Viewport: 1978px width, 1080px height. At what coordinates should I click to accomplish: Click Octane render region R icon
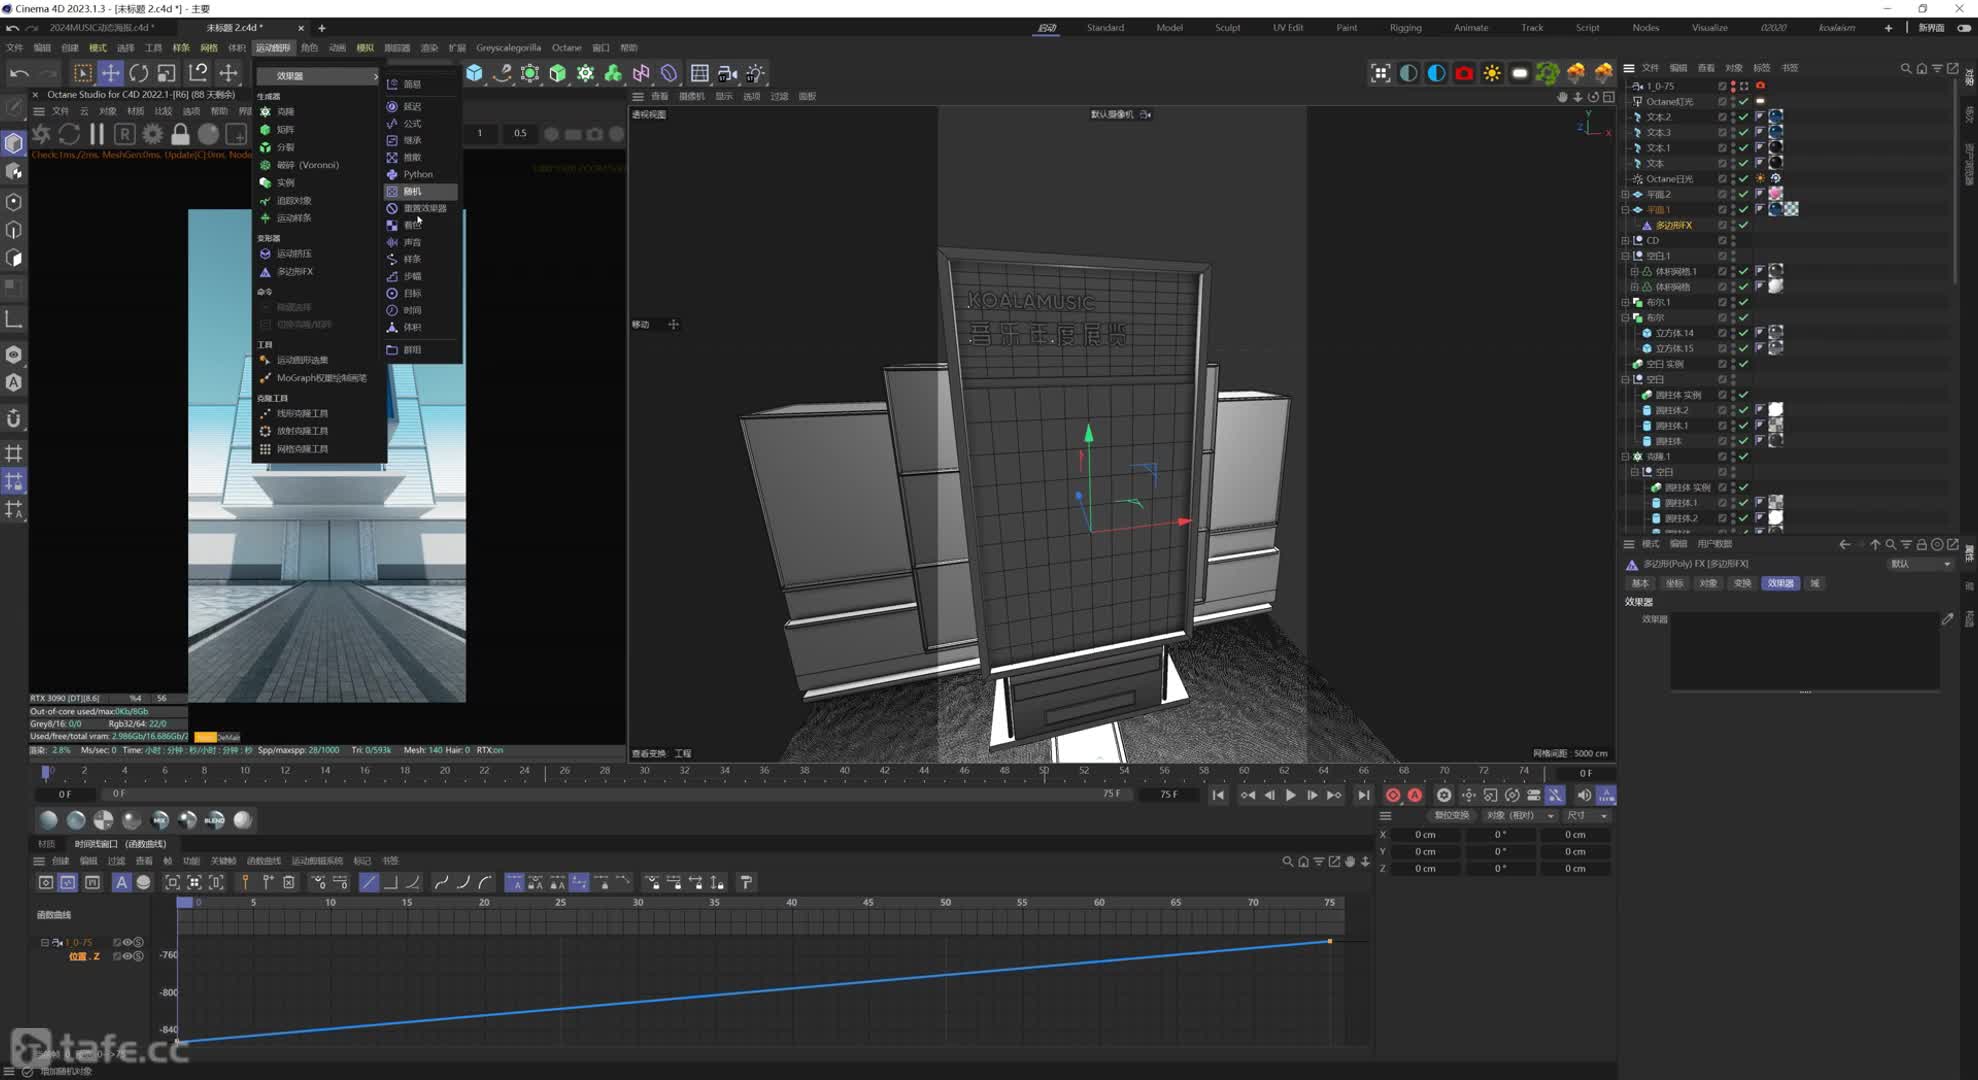pos(124,133)
